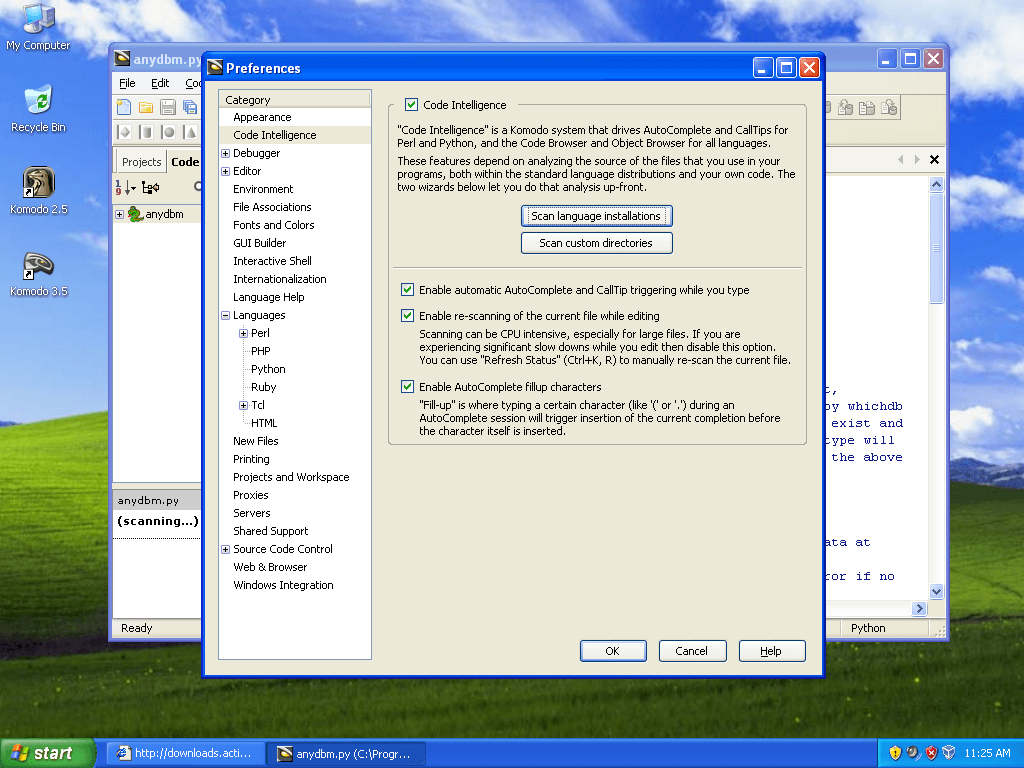Click the SCC icon with two documents

(x=867, y=108)
